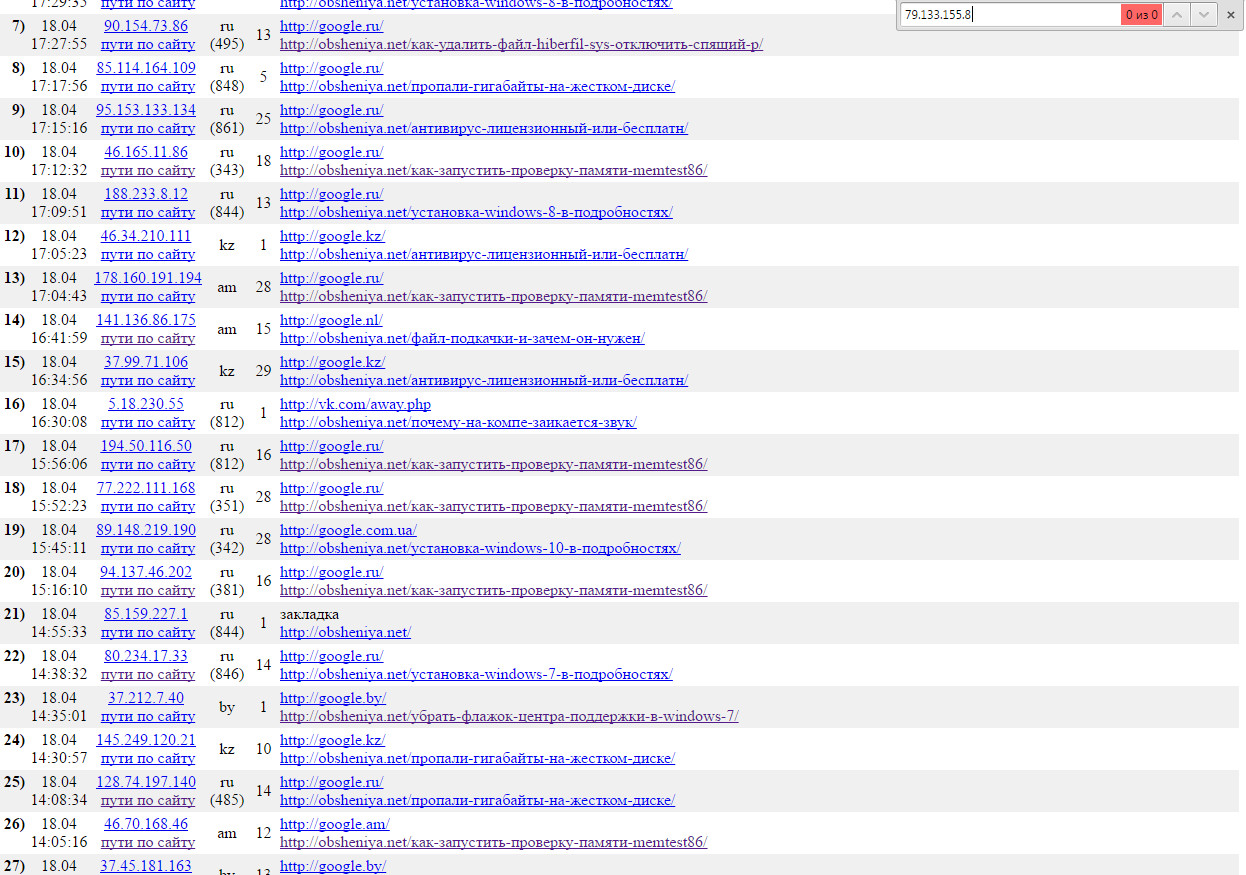Open IP address 95.153.133.134
Viewport: 1246px width, 875px height.
[x=146, y=110]
